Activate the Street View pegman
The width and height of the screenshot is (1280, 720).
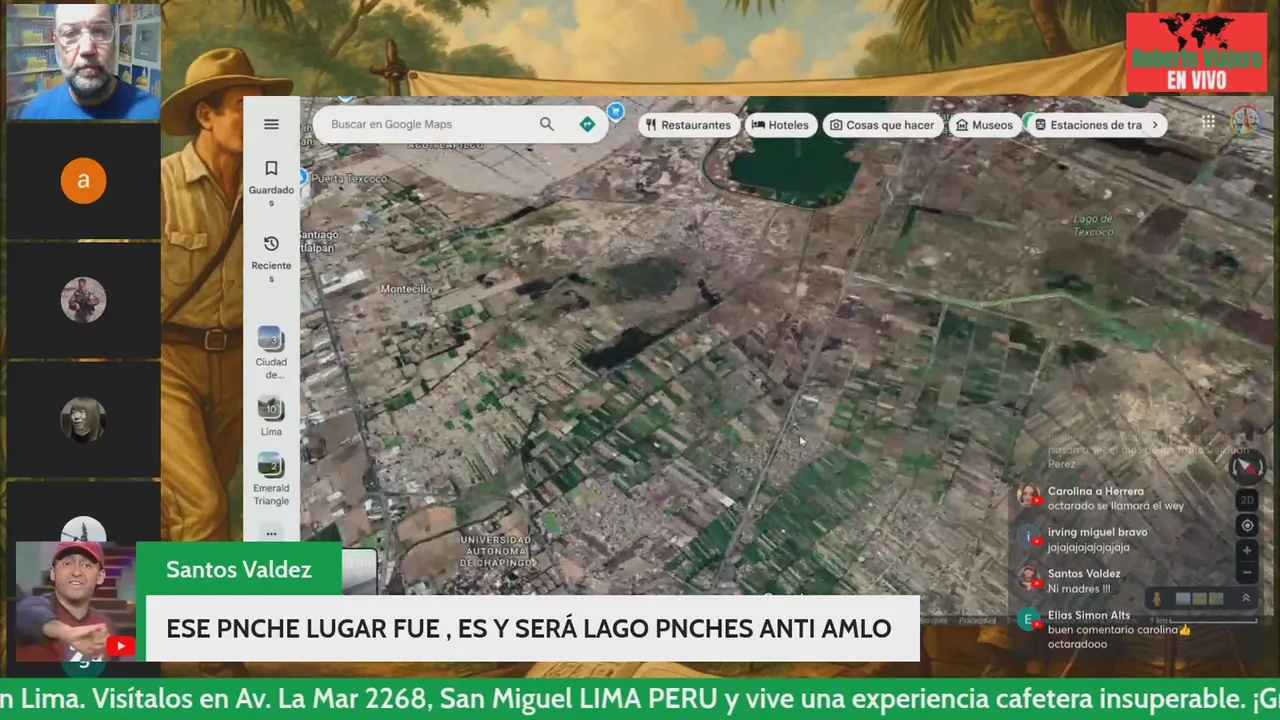point(1157,598)
